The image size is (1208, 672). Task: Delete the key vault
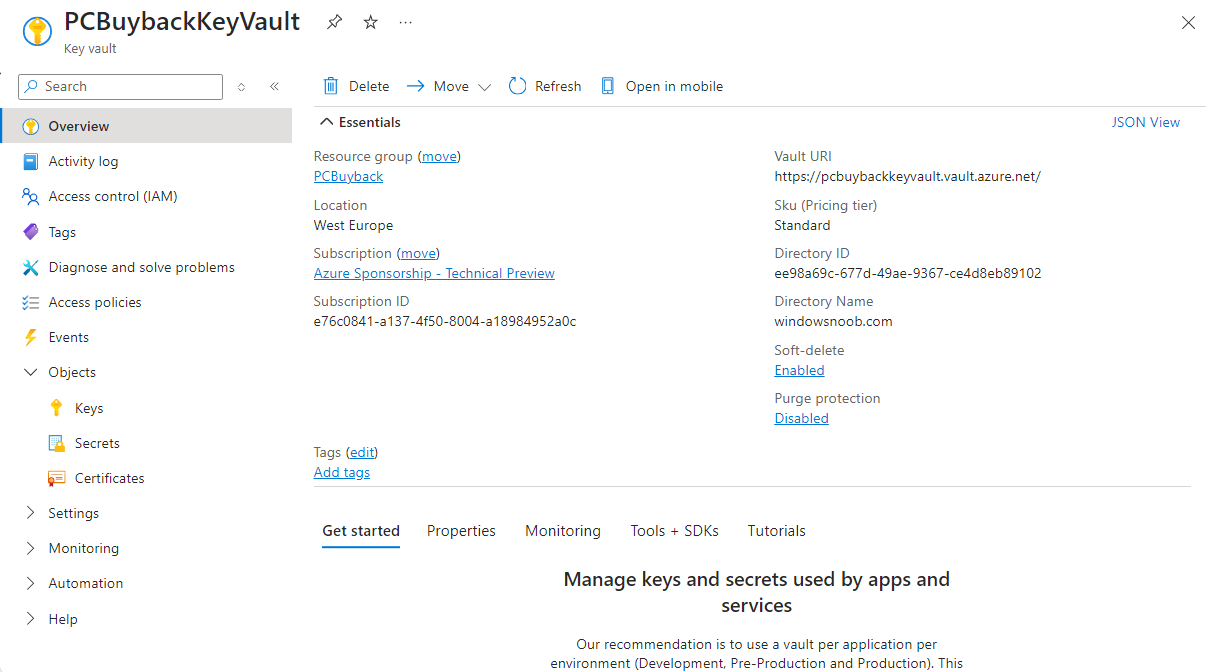pyautogui.click(x=356, y=86)
